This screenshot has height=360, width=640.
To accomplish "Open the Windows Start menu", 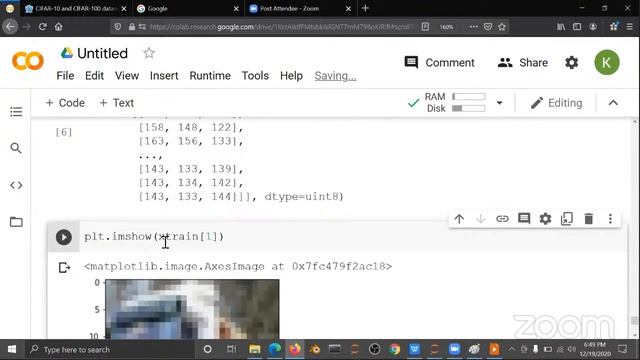I will click(x=12, y=349).
